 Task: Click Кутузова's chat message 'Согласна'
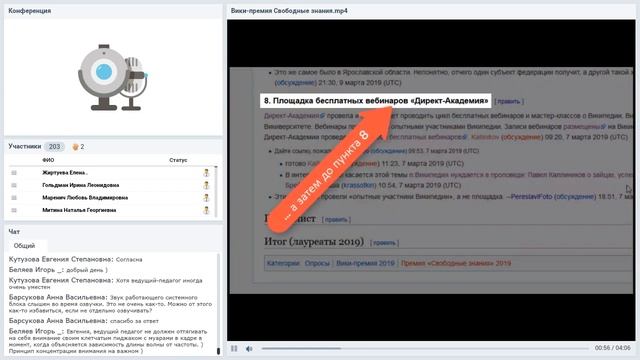(129, 260)
